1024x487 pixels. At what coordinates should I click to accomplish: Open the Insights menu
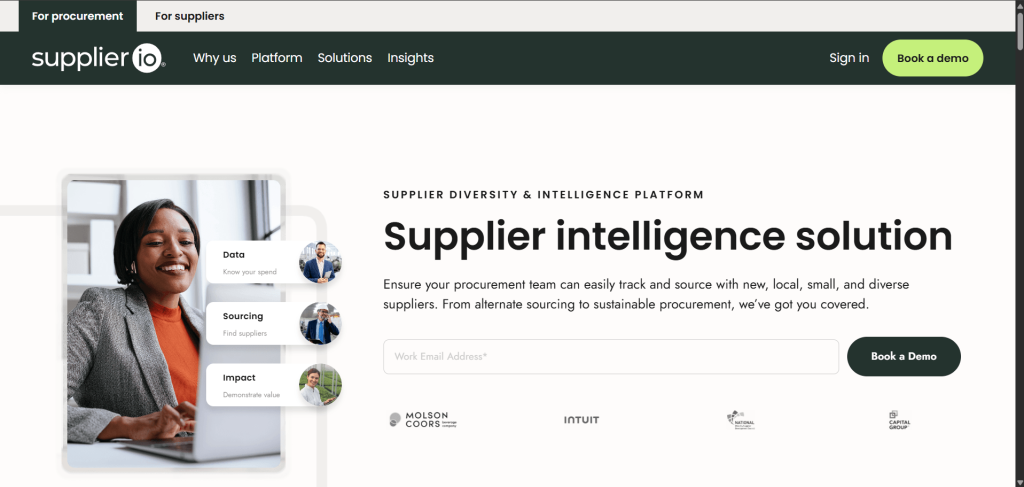(410, 58)
